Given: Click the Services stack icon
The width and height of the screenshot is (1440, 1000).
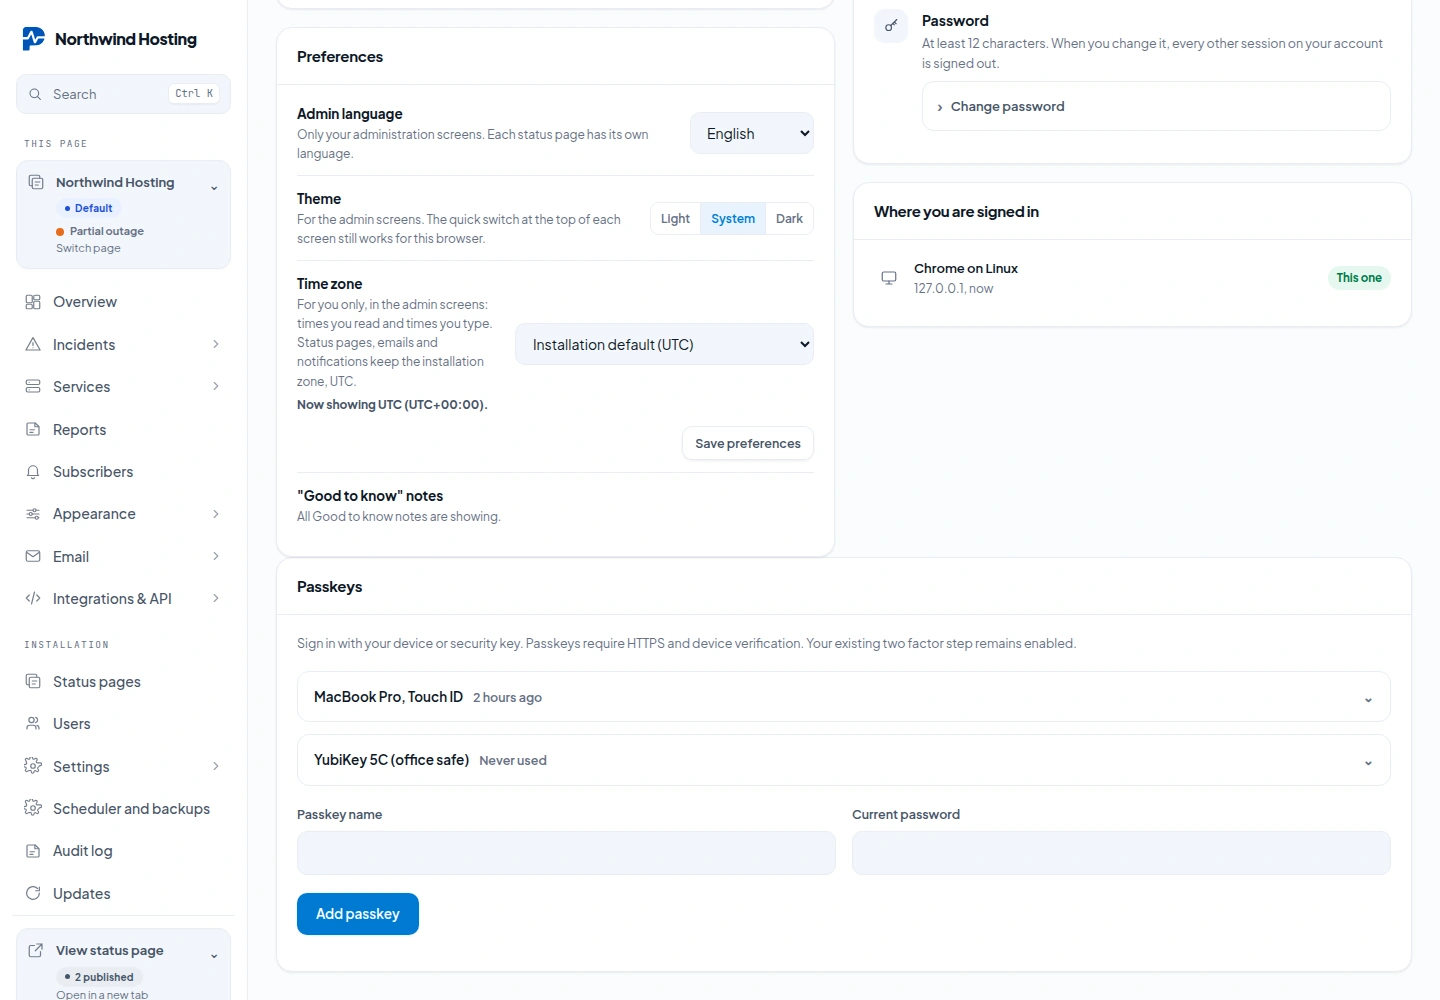Looking at the screenshot, I should 33,387.
